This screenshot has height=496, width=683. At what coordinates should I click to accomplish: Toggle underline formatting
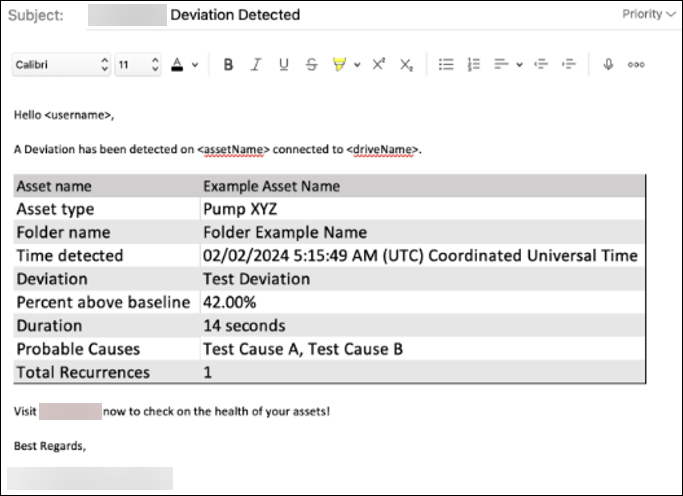click(284, 65)
